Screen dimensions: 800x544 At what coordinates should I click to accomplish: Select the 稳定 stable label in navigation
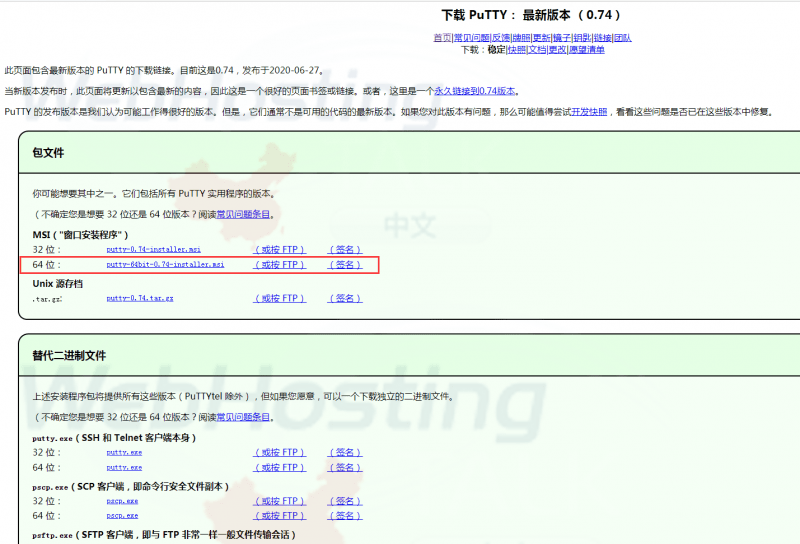[496, 50]
